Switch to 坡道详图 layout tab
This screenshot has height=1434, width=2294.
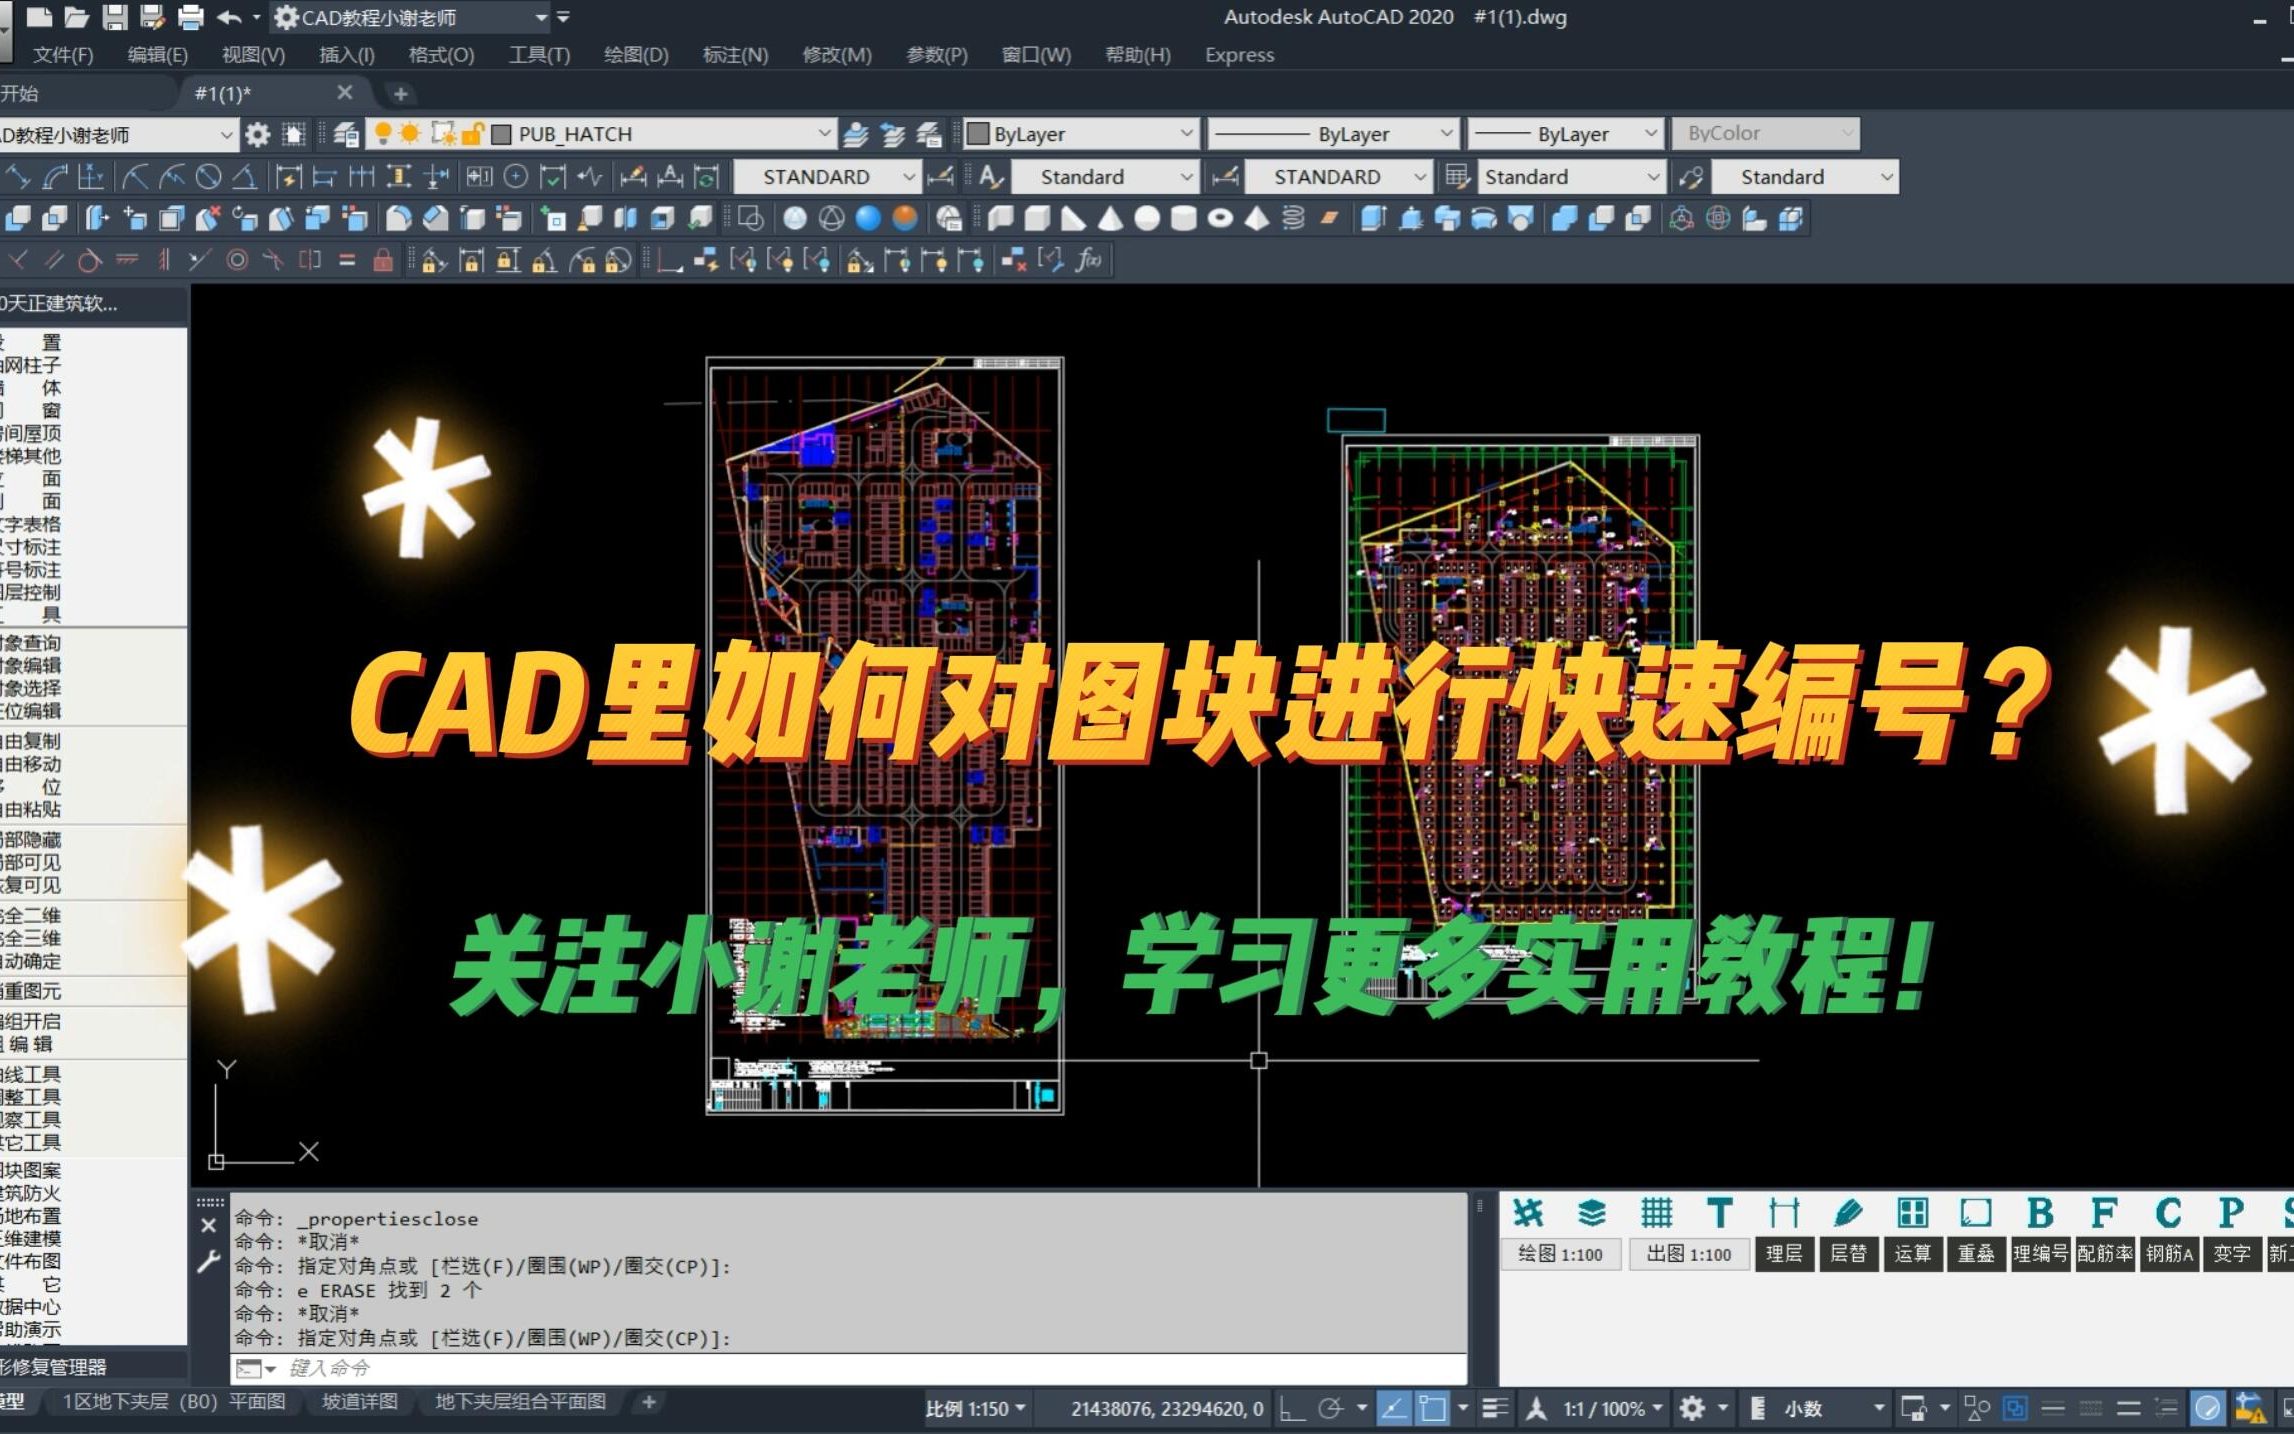359,1402
